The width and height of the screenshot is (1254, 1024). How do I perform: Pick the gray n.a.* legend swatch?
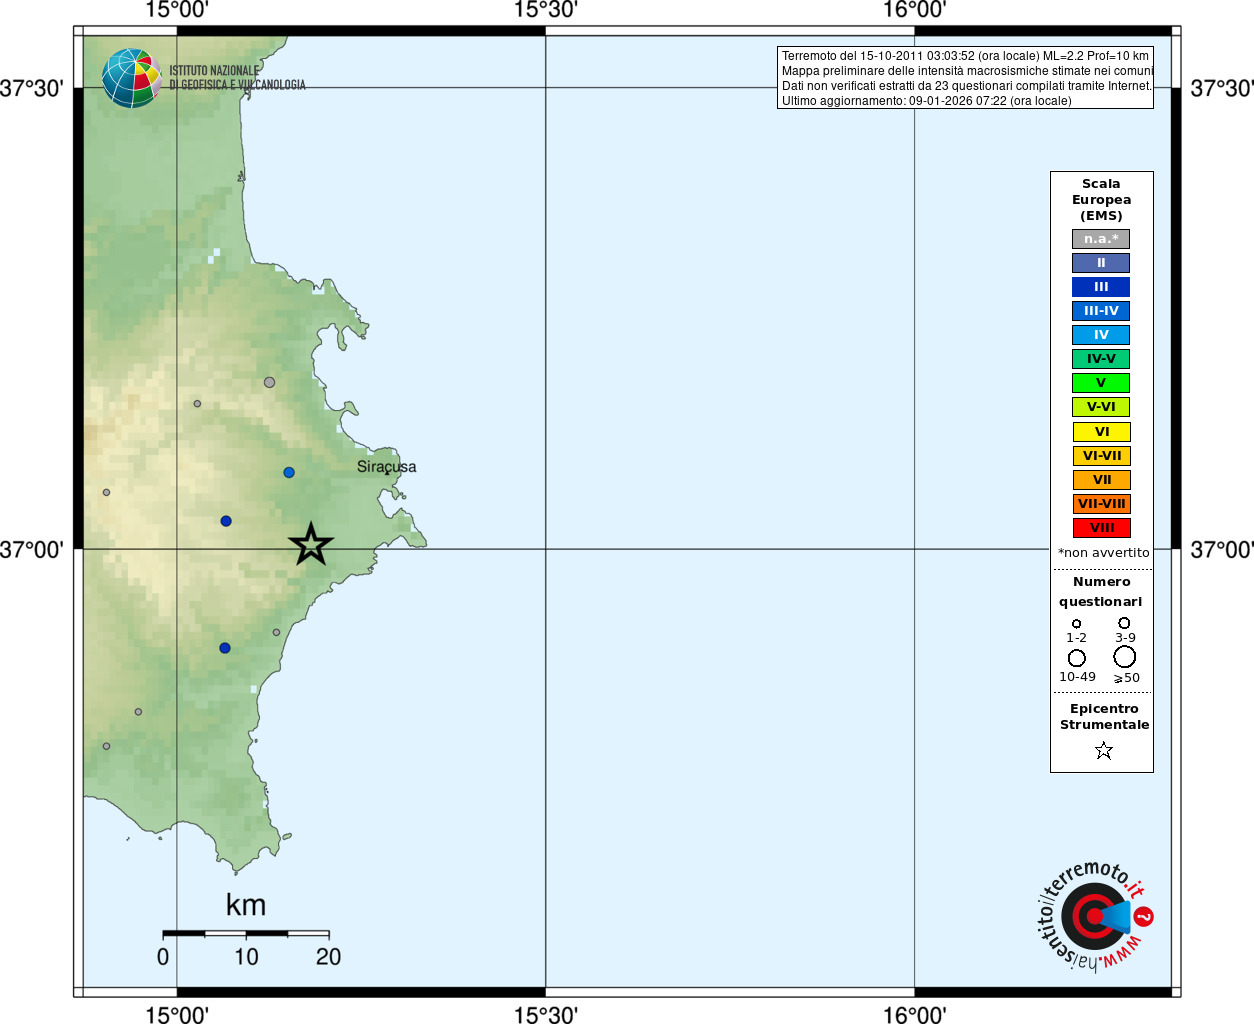(x=1101, y=239)
